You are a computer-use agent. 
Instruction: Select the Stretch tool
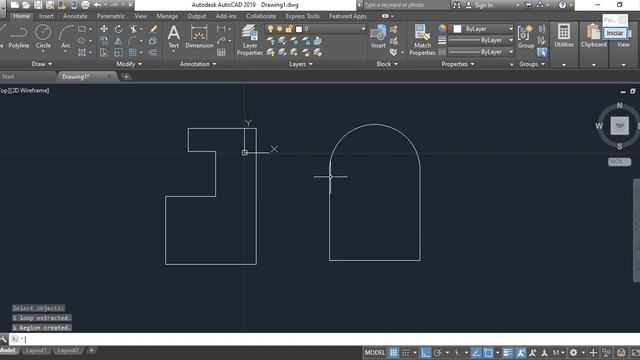(x=104, y=52)
